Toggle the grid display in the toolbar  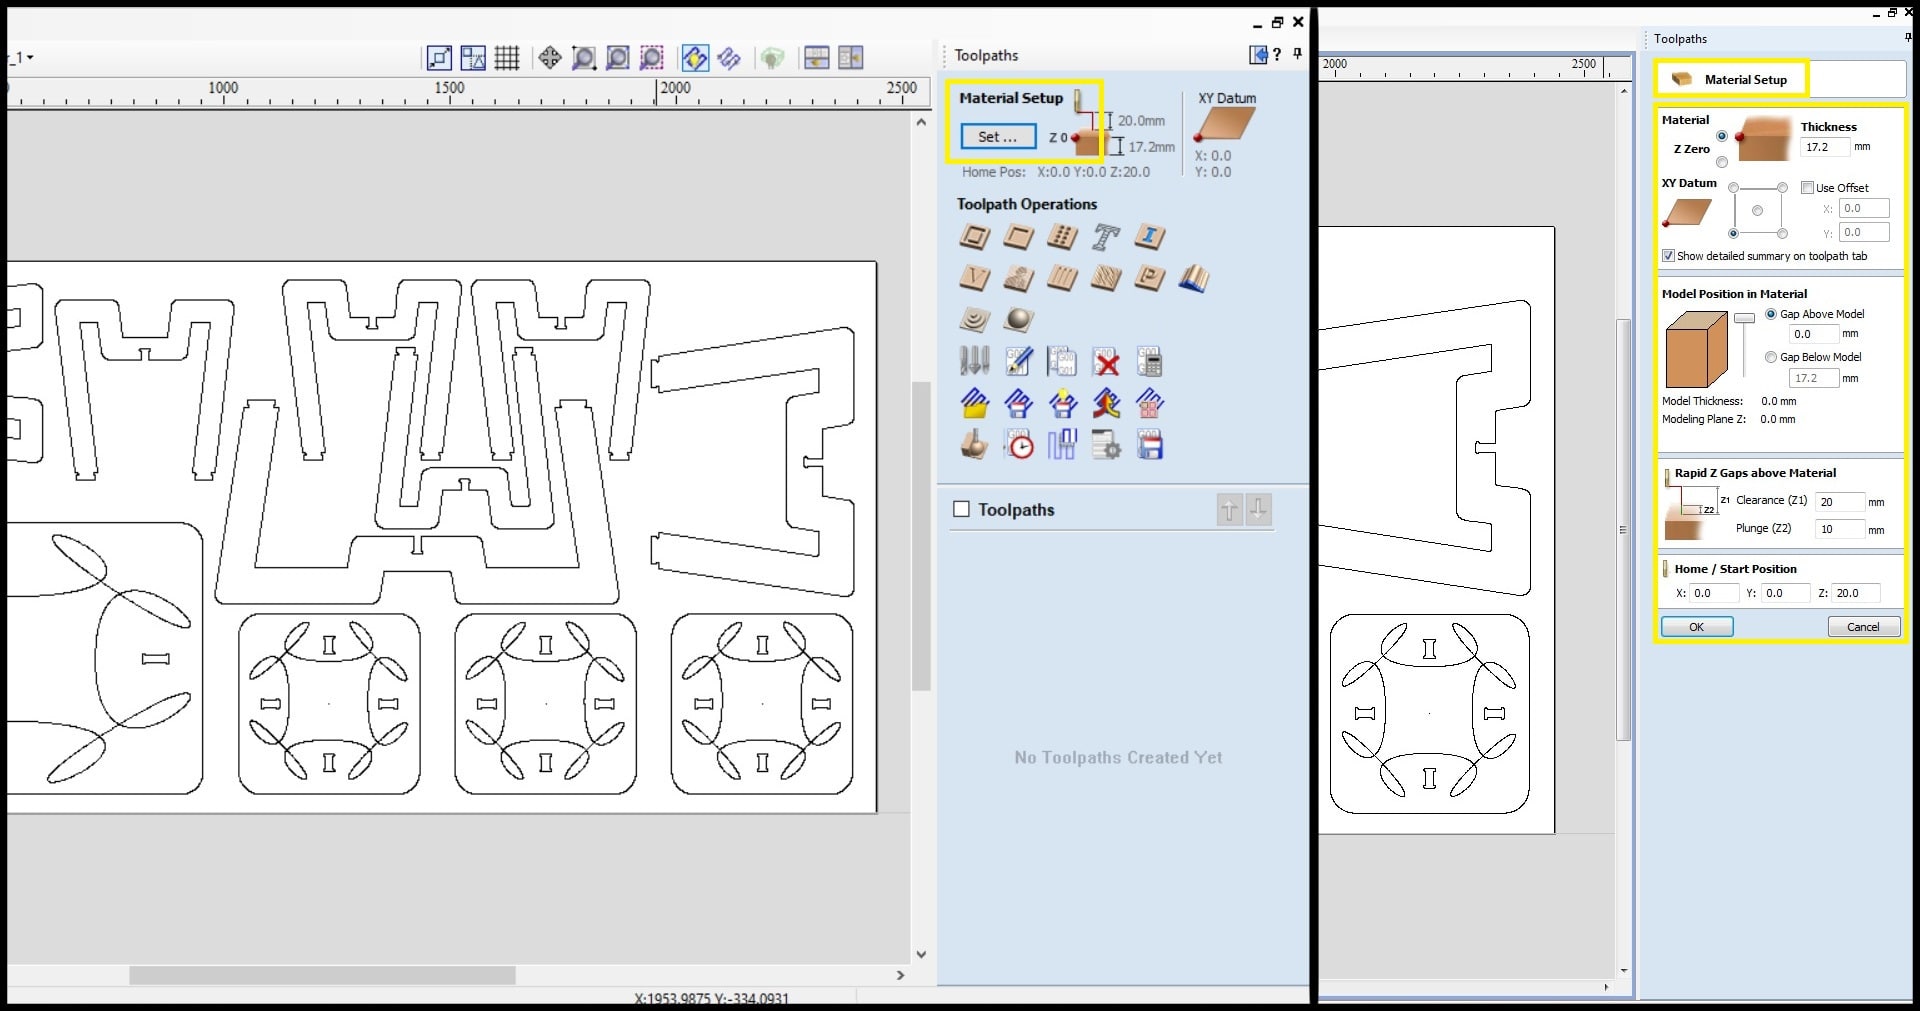(x=507, y=58)
